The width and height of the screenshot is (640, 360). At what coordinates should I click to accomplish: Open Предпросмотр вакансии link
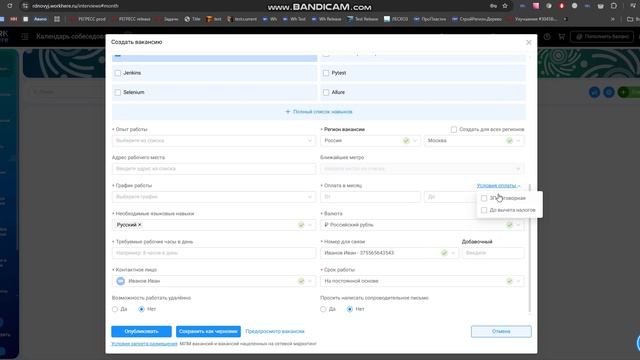click(x=275, y=331)
